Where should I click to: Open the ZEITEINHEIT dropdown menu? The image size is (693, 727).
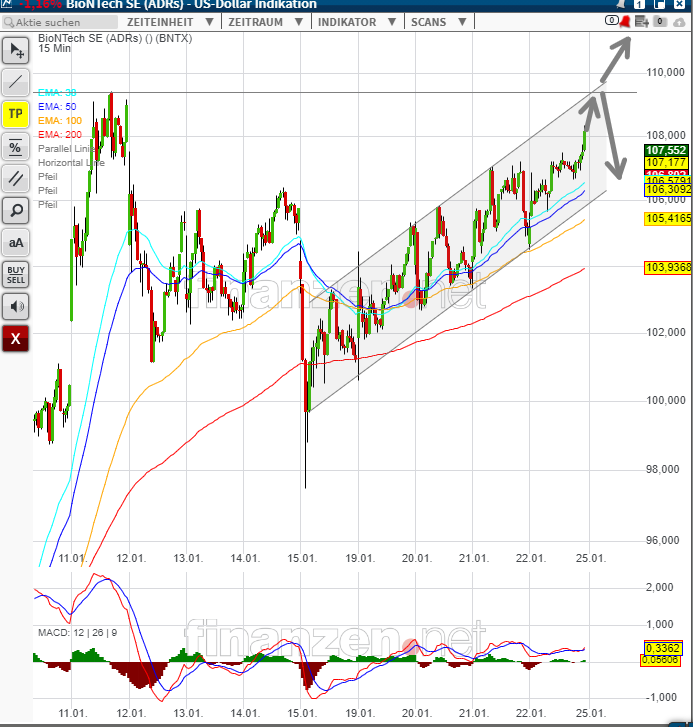(170, 22)
